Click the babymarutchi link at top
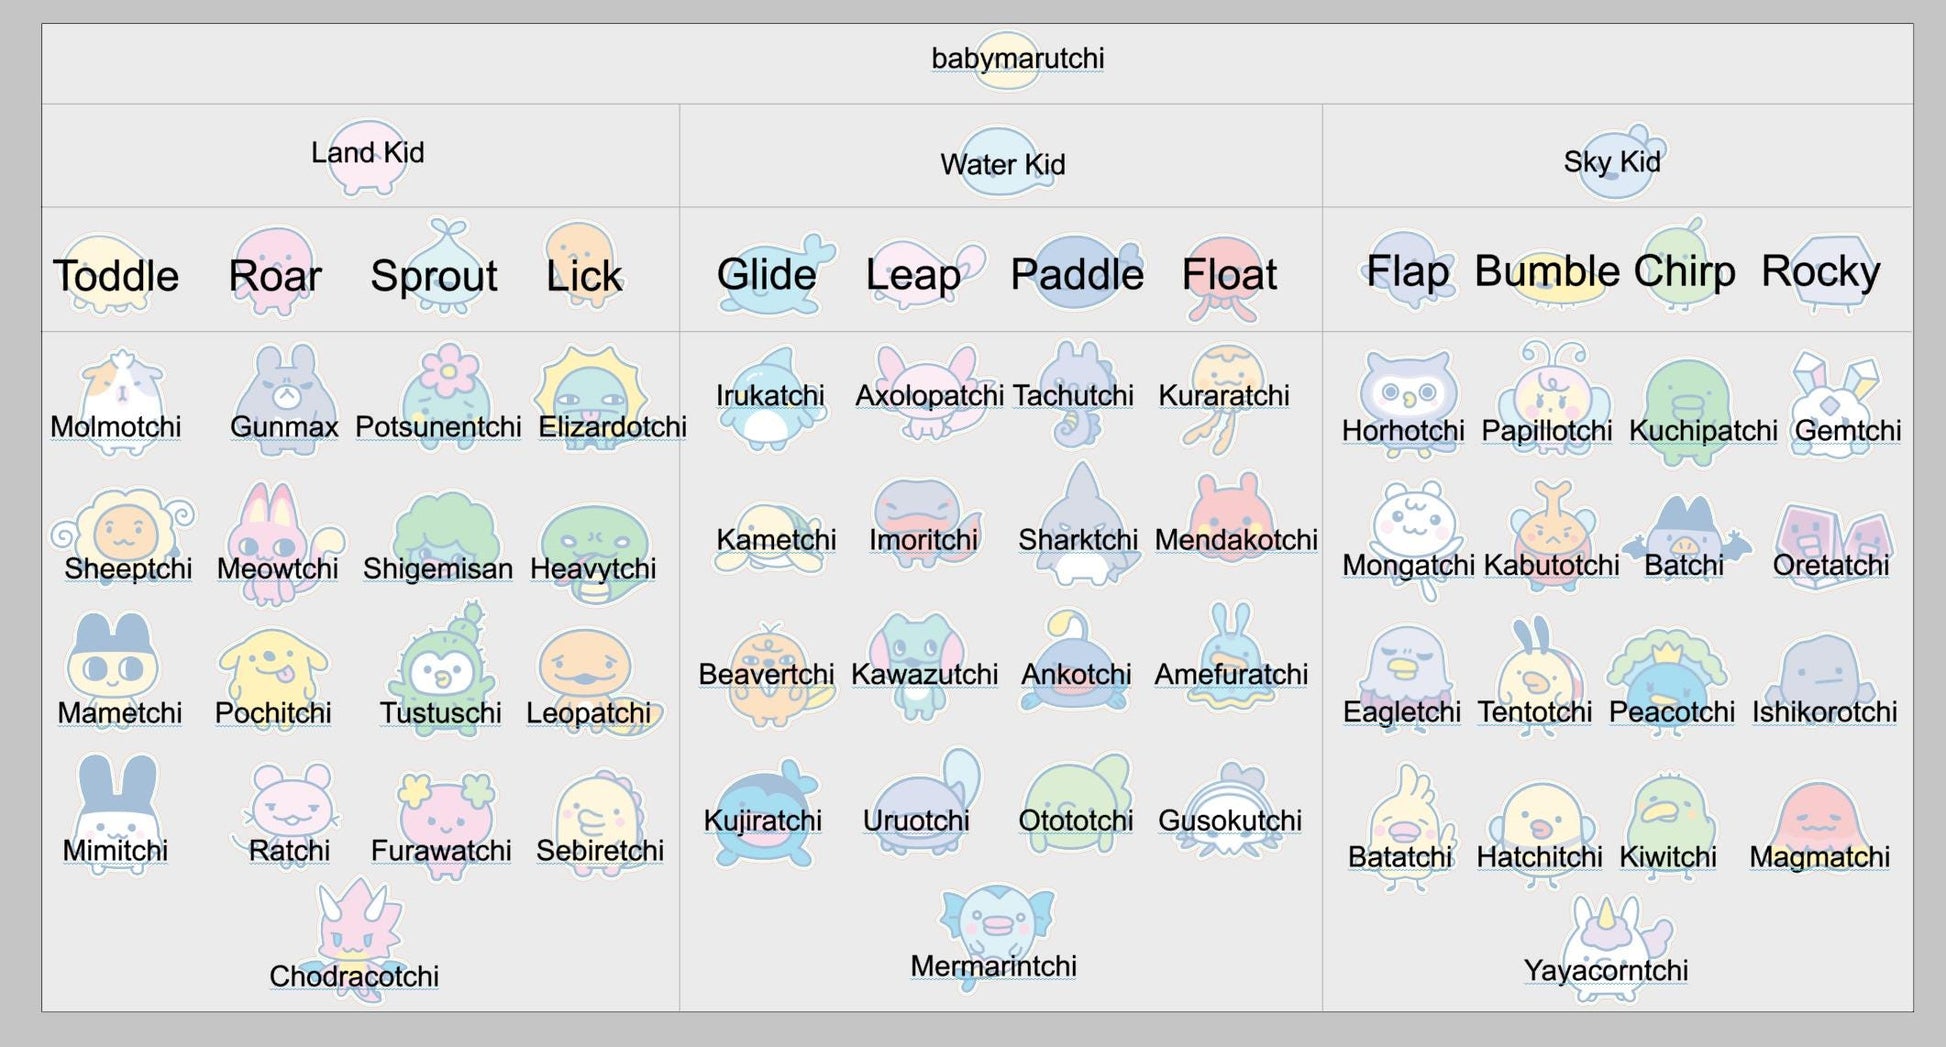1946x1047 pixels. point(1017,59)
